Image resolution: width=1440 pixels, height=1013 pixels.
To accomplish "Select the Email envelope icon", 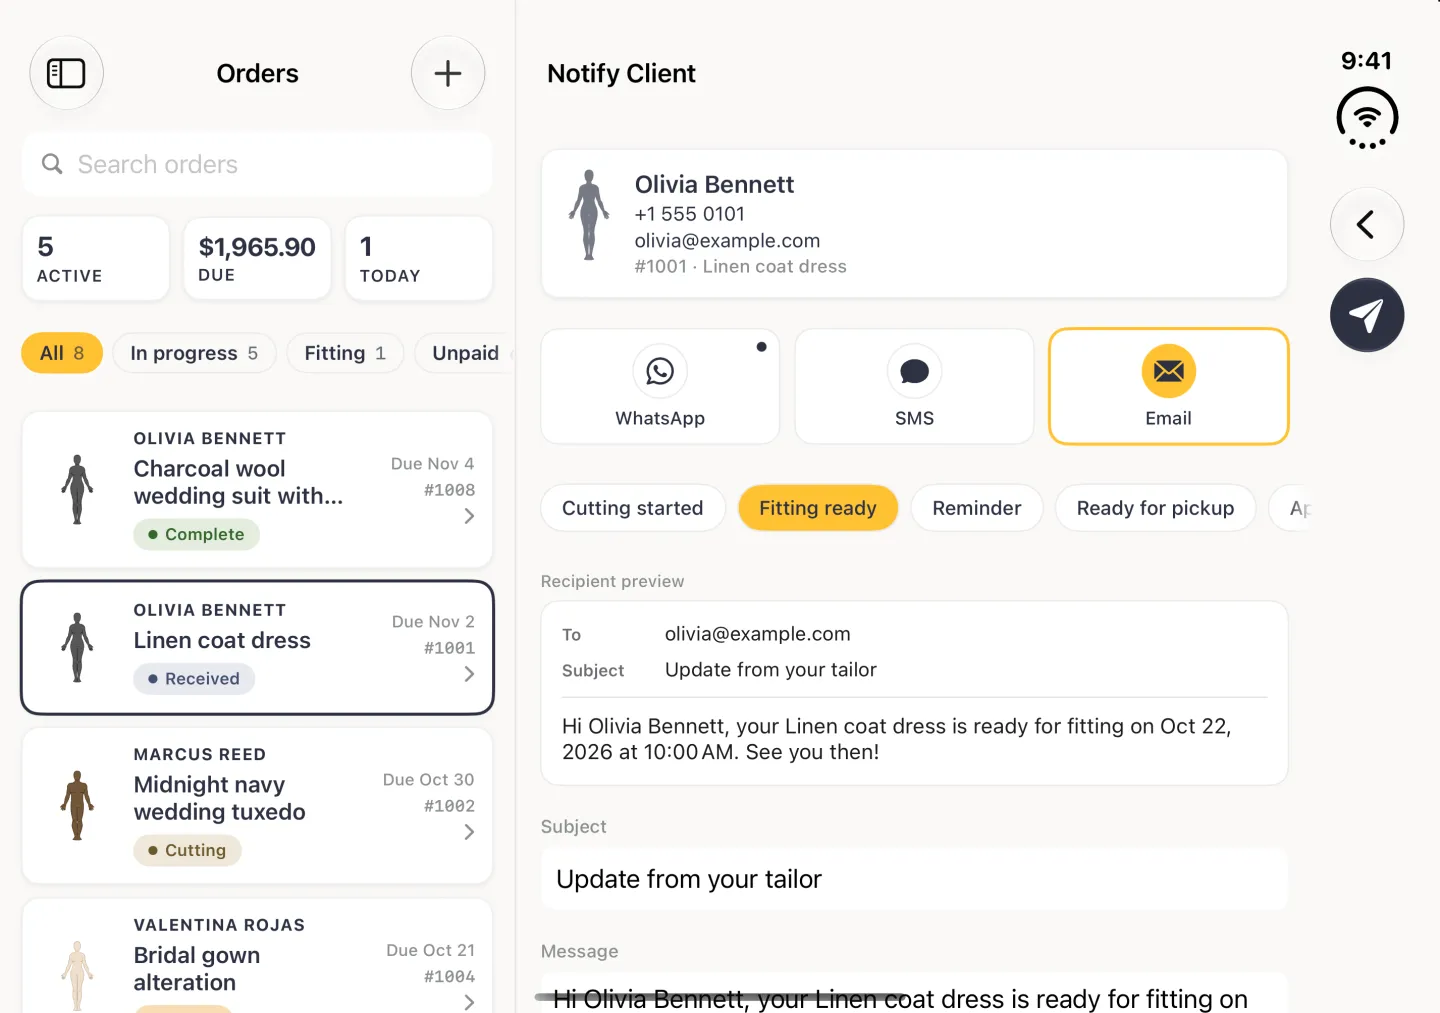I will coord(1168,371).
